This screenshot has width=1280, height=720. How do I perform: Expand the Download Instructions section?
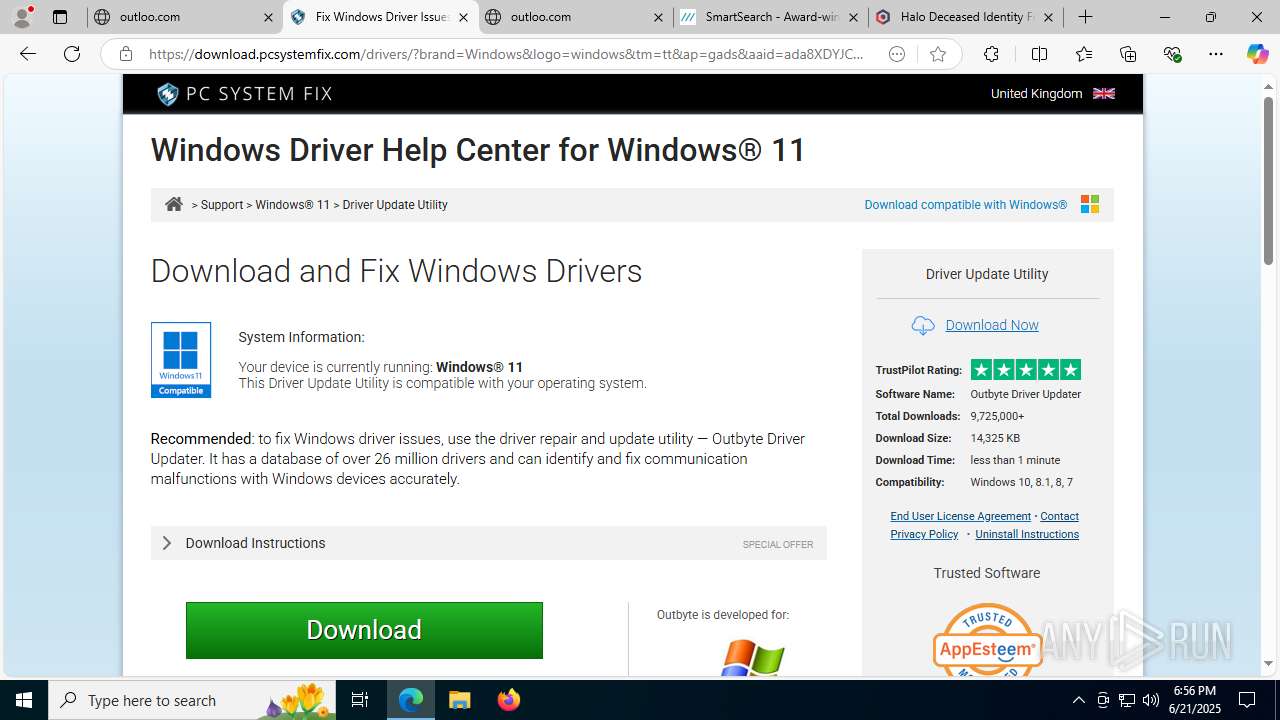pos(489,543)
